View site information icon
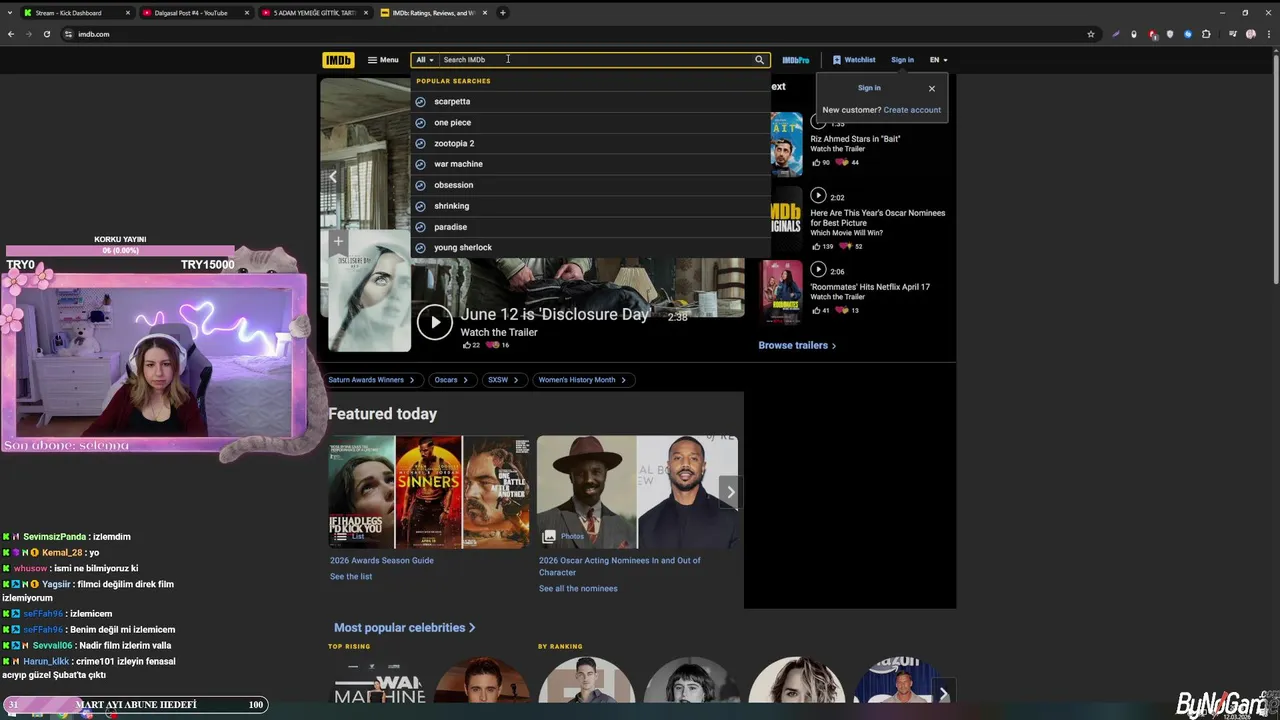 click(x=69, y=34)
